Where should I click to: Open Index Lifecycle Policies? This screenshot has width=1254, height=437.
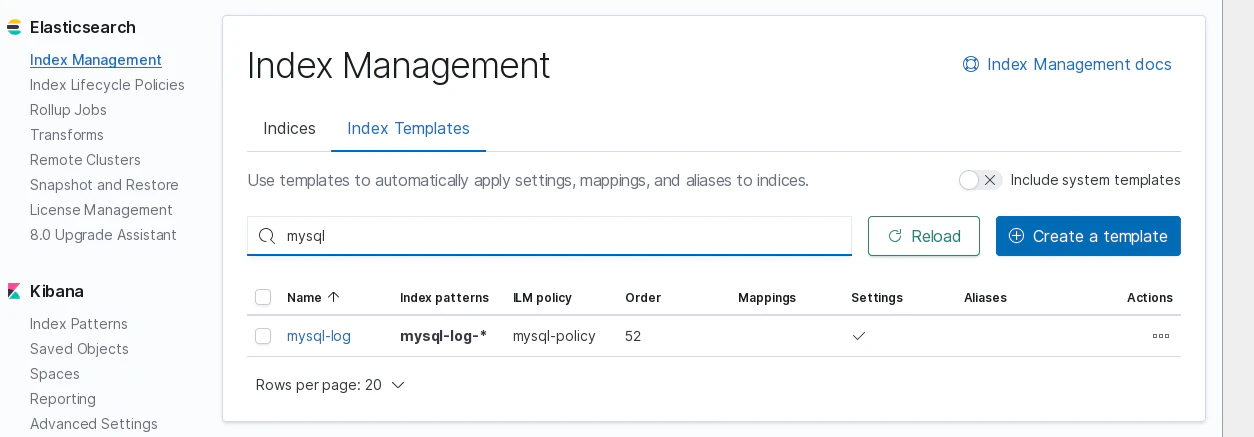click(x=107, y=85)
